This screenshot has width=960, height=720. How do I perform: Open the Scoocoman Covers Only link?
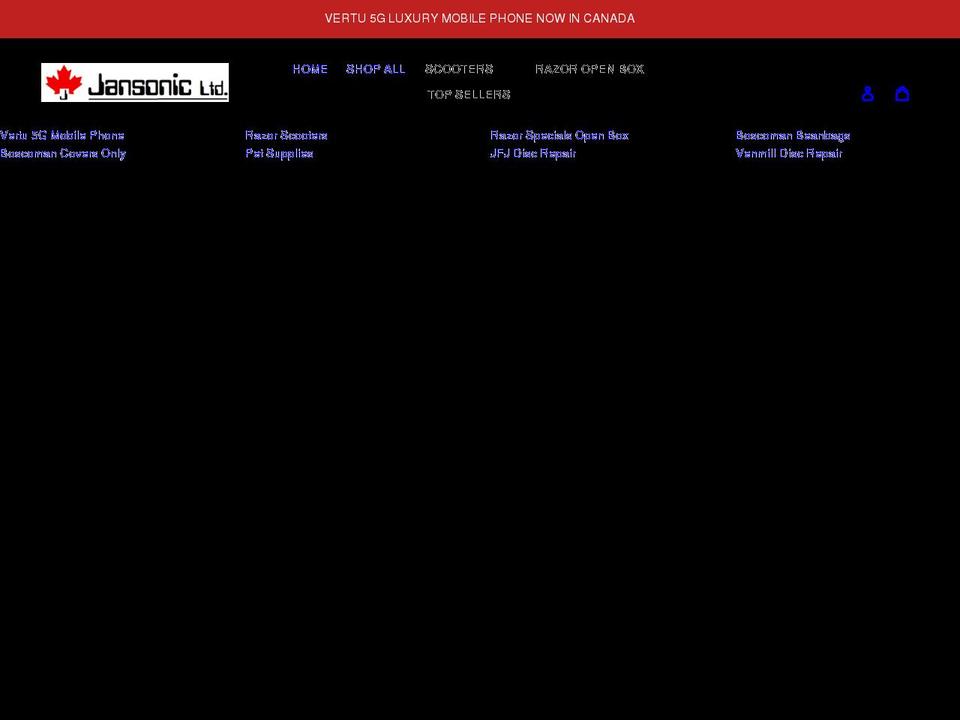(x=63, y=153)
